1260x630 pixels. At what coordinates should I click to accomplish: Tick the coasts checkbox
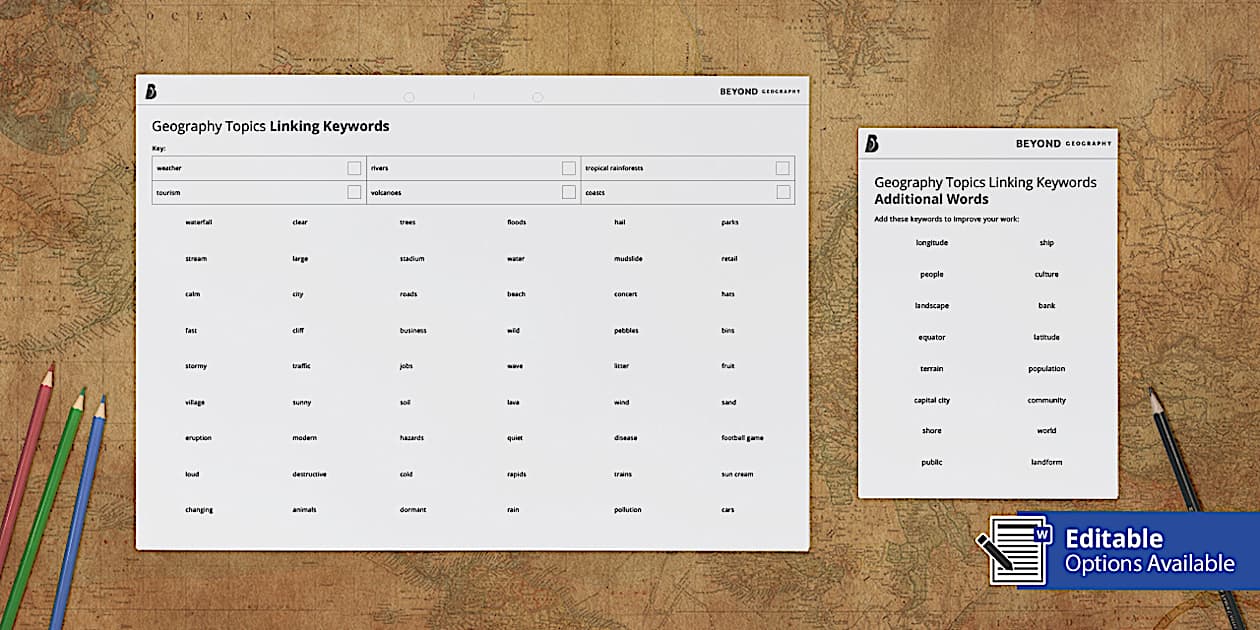pyautogui.click(x=782, y=191)
